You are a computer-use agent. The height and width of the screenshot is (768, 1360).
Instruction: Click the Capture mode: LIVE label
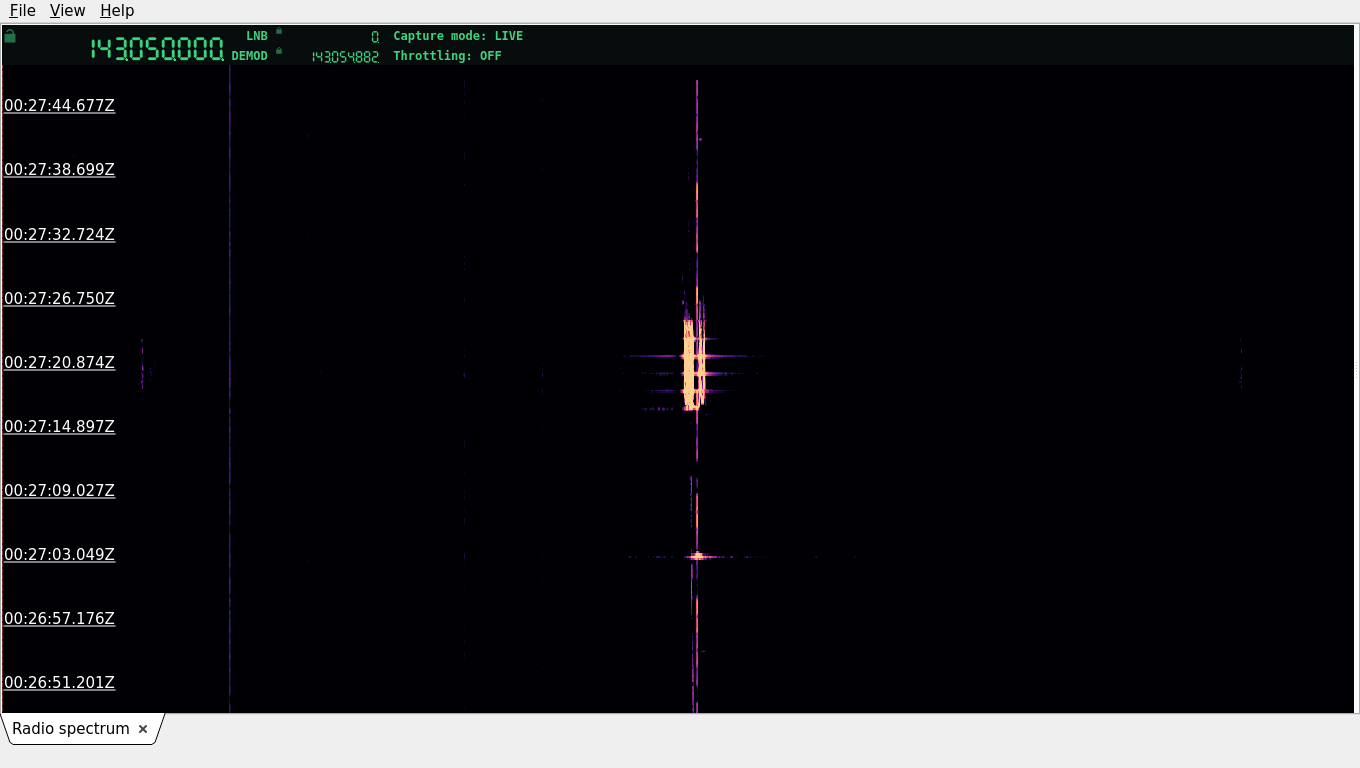click(458, 36)
